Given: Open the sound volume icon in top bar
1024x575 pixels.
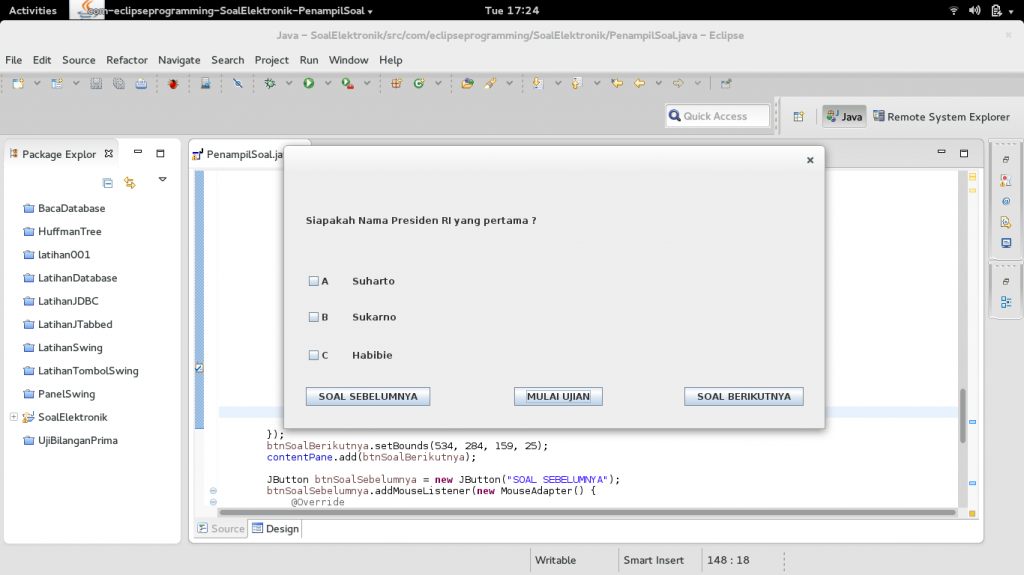Looking at the screenshot, I should [x=974, y=10].
